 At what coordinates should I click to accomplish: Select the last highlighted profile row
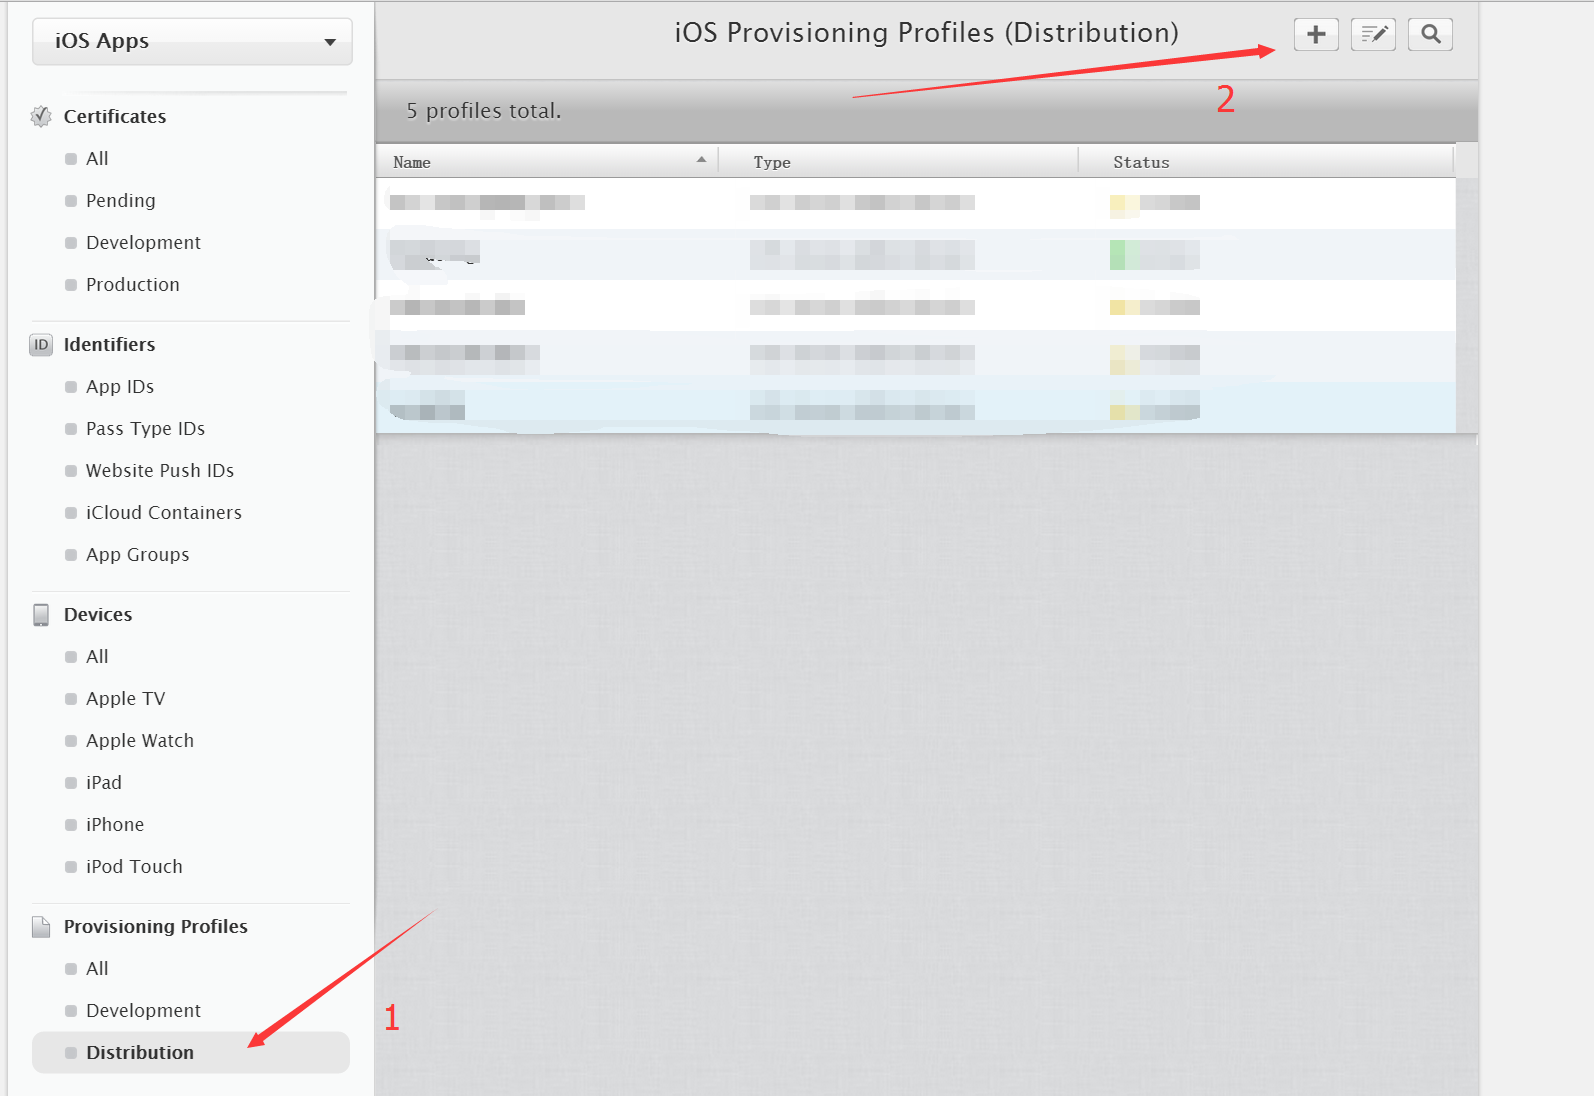click(915, 408)
